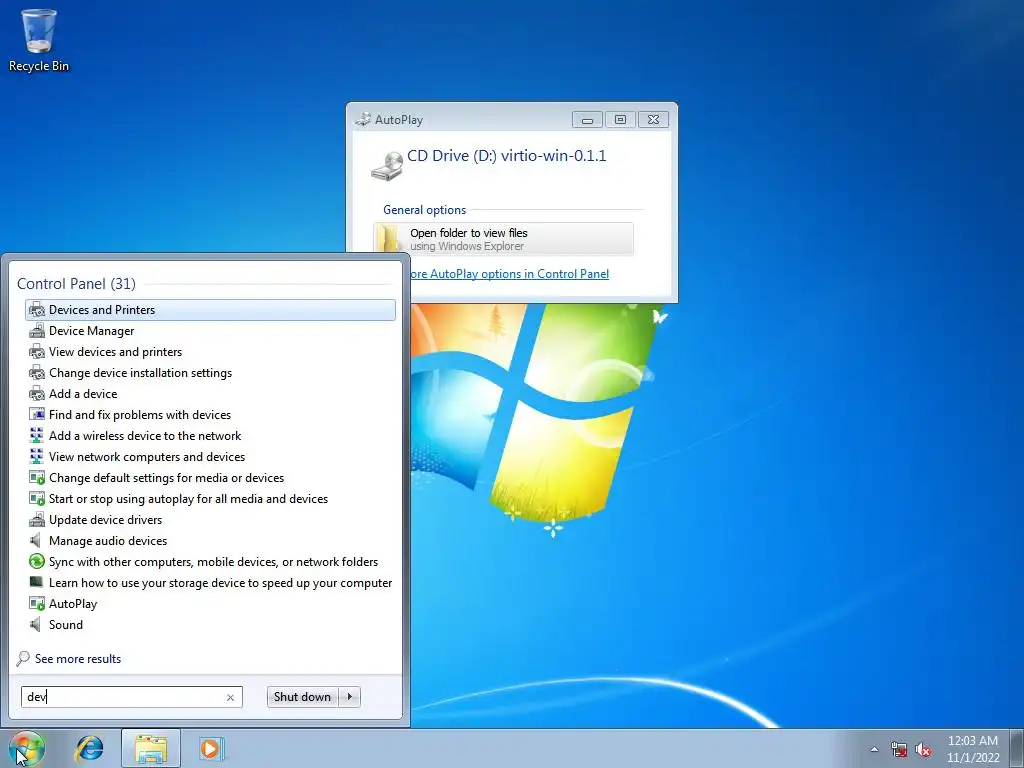Click the network status tray icon
This screenshot has height=768, width=1024.
point(899,749)
